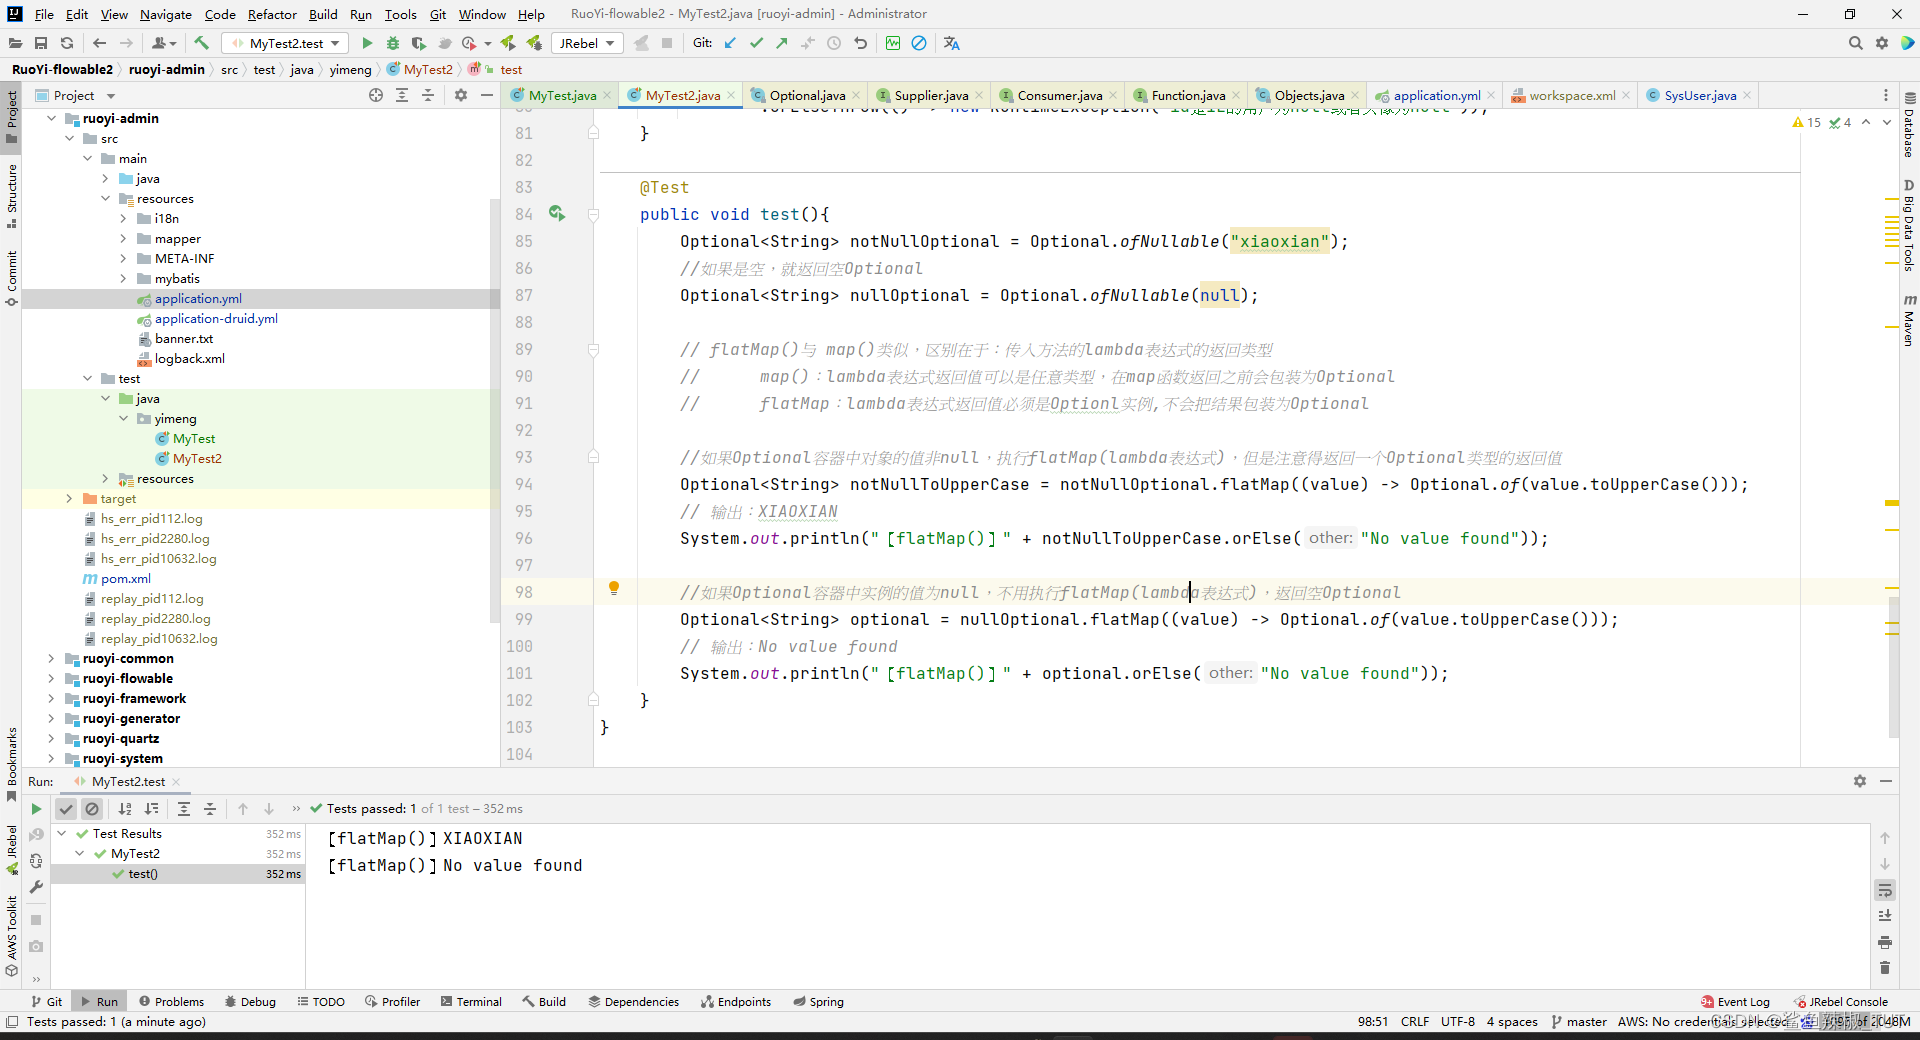Expand the target folder
The image size is (1920, 1040).
pyautogui.click(x=69, y=498)
